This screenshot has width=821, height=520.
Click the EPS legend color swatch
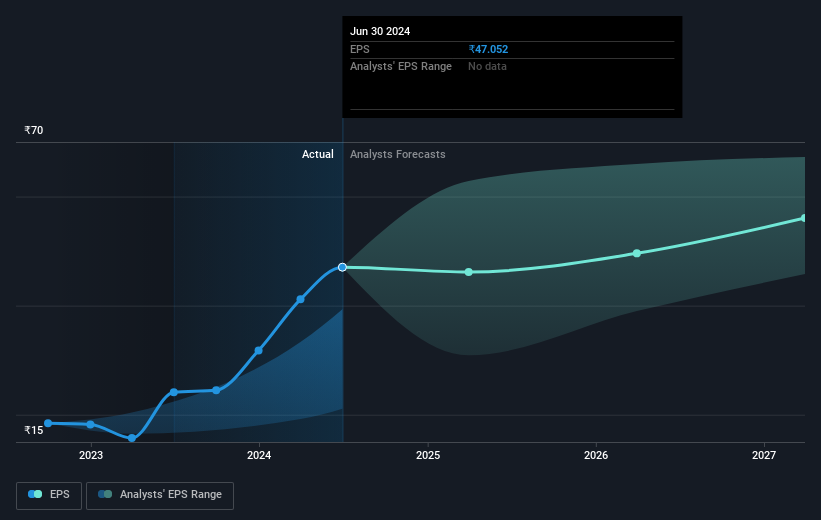(x=35, y=494)
